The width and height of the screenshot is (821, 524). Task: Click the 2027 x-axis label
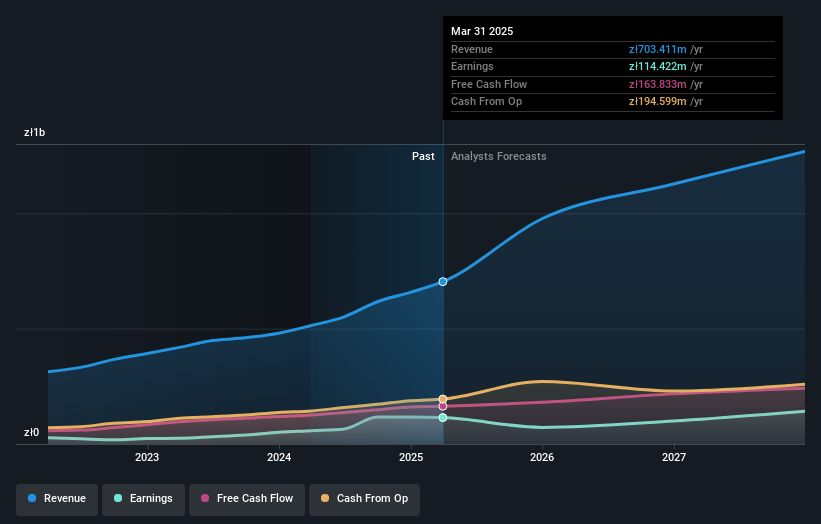click(x=674, y=457)
